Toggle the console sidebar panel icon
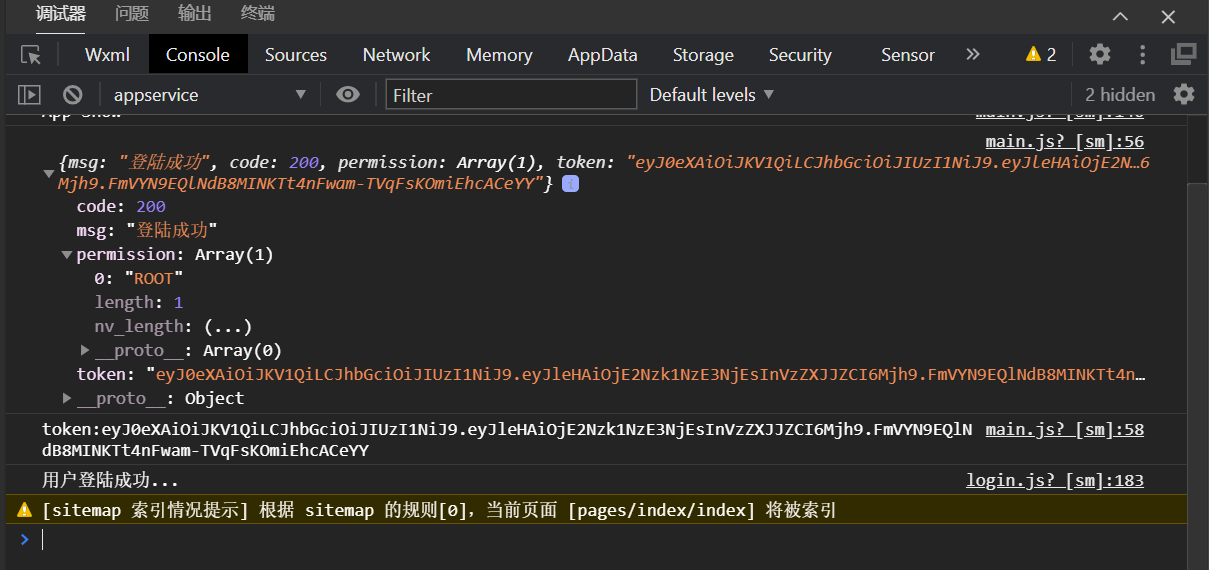Image resolution: width=1209 pixels, height=570 pixels. pyautogui.click(x=30, y=95)
